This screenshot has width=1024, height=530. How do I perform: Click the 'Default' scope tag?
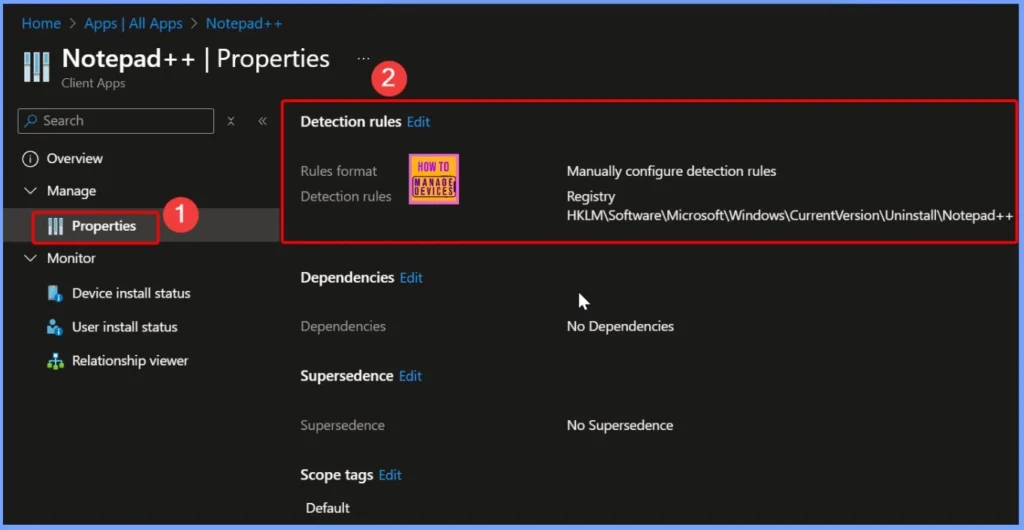pos(328,508)
